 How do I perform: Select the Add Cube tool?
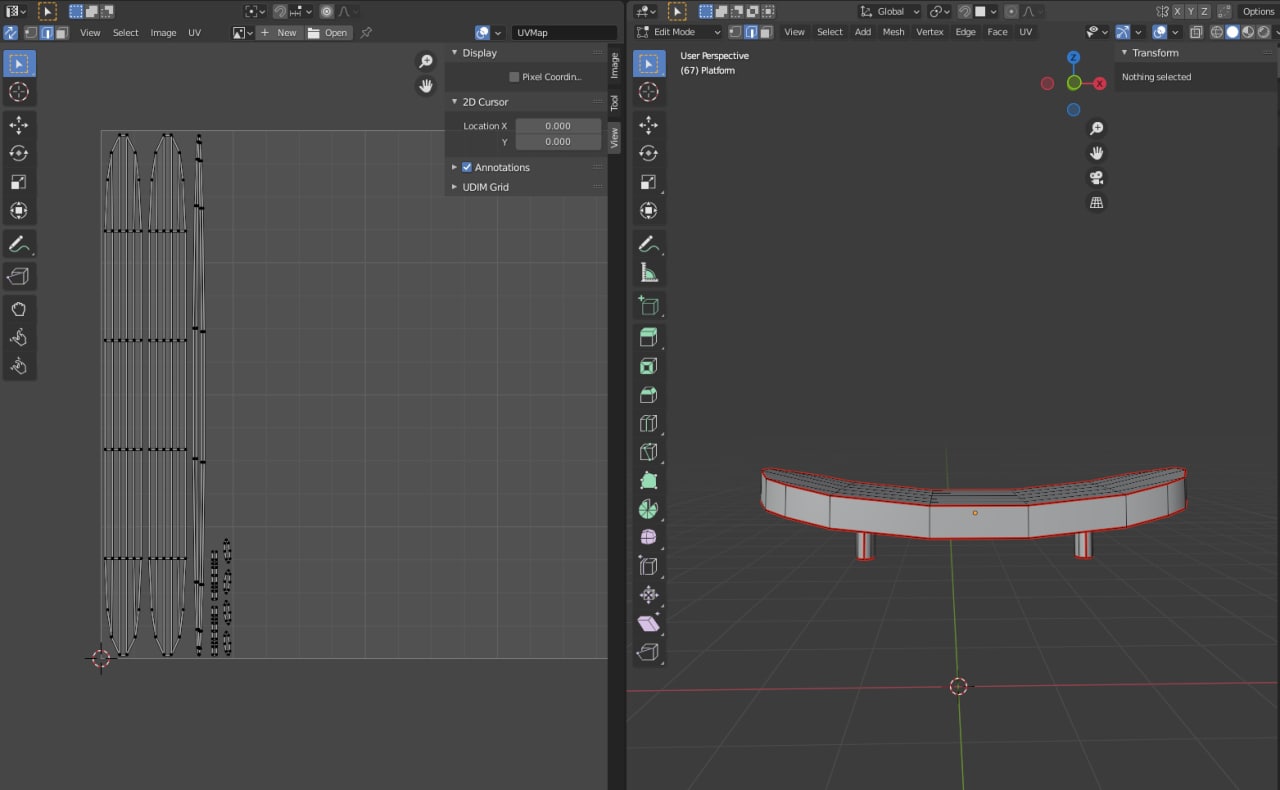[x=648, y=306]
